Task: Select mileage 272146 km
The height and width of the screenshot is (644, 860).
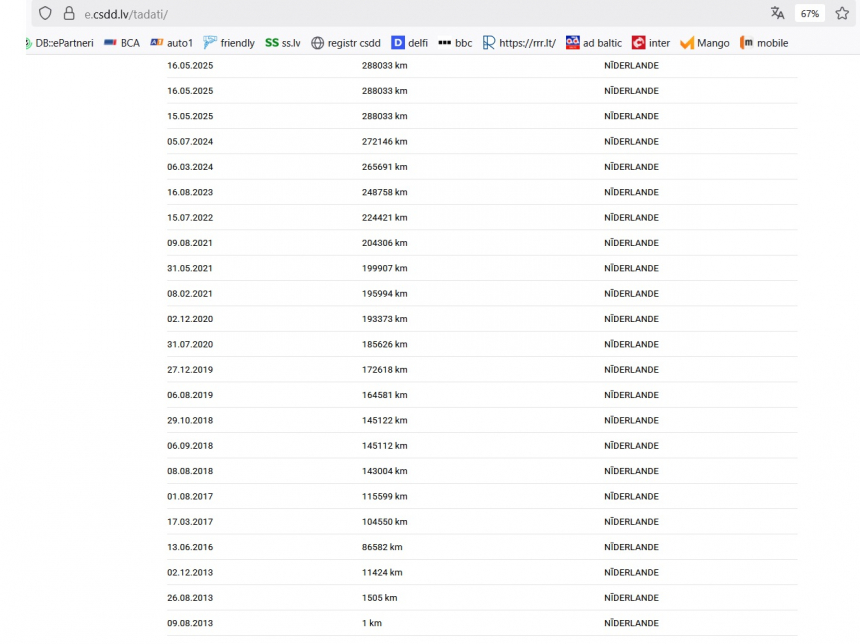Action: (x=384, y=142)
